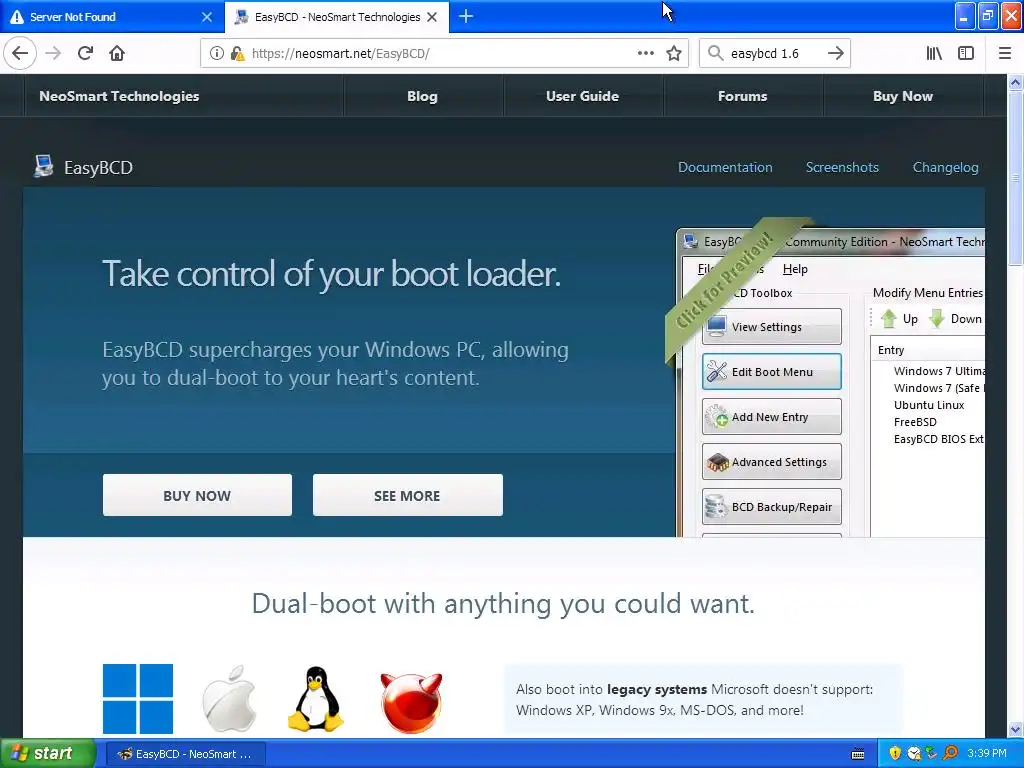Close the EasyBCD NeoSmart tab
Viewport: 1024px width, 768px height.
[432, 17]
